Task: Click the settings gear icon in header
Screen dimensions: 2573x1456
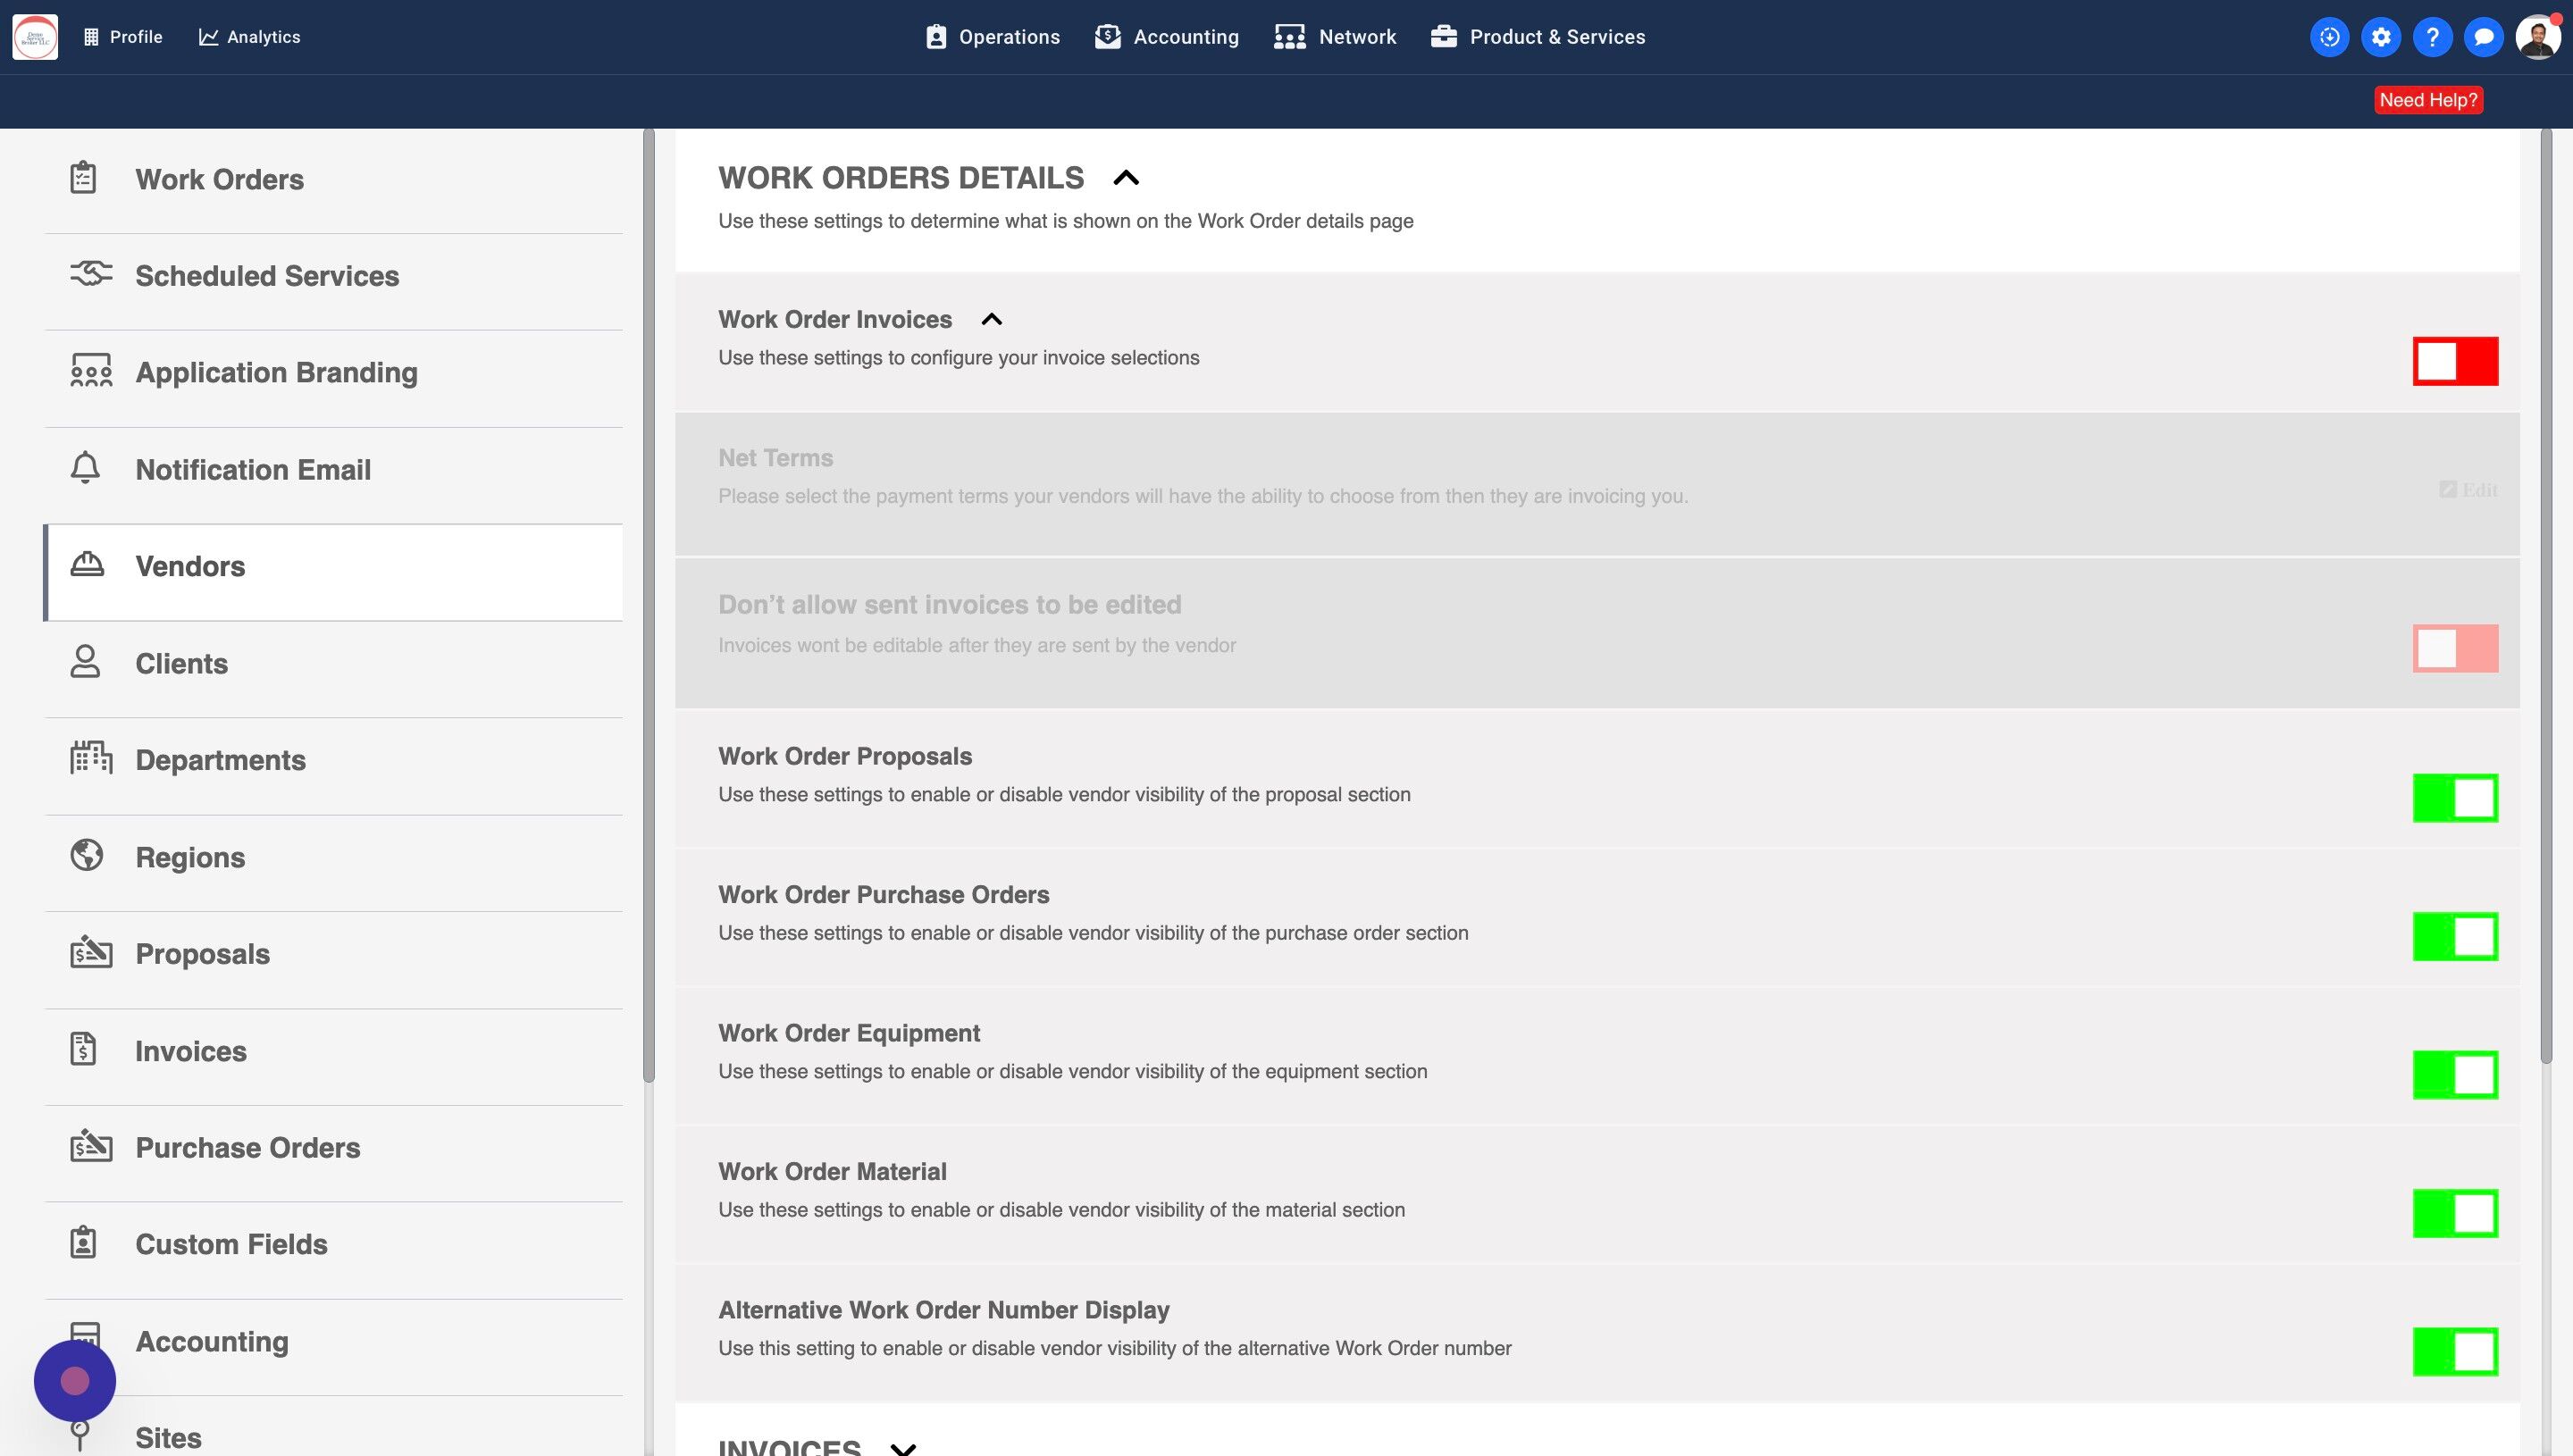Action: pyautogui.click(x=2381, y=37)
